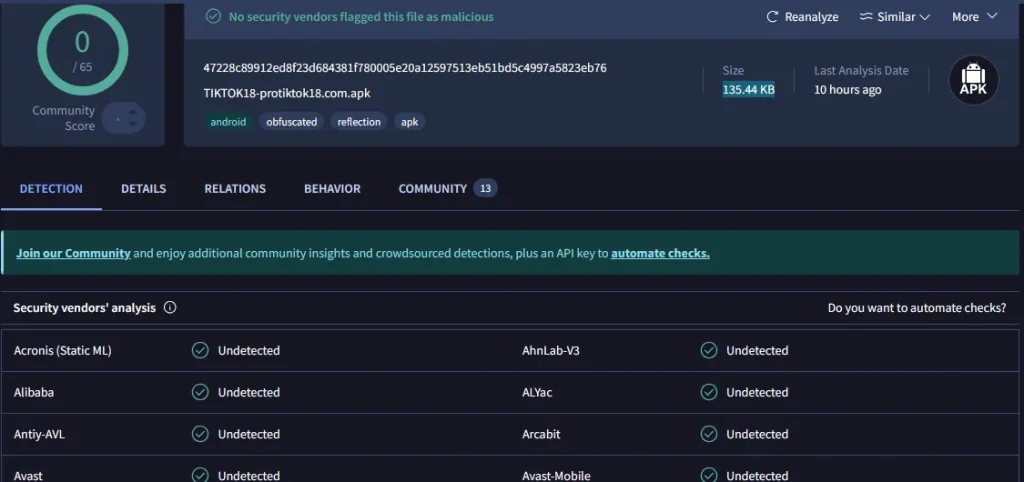The height and width of the screenshot is (482, 1024).
Task: Click the highlighted size value 135.44 KB
Action: click(748, 89)
